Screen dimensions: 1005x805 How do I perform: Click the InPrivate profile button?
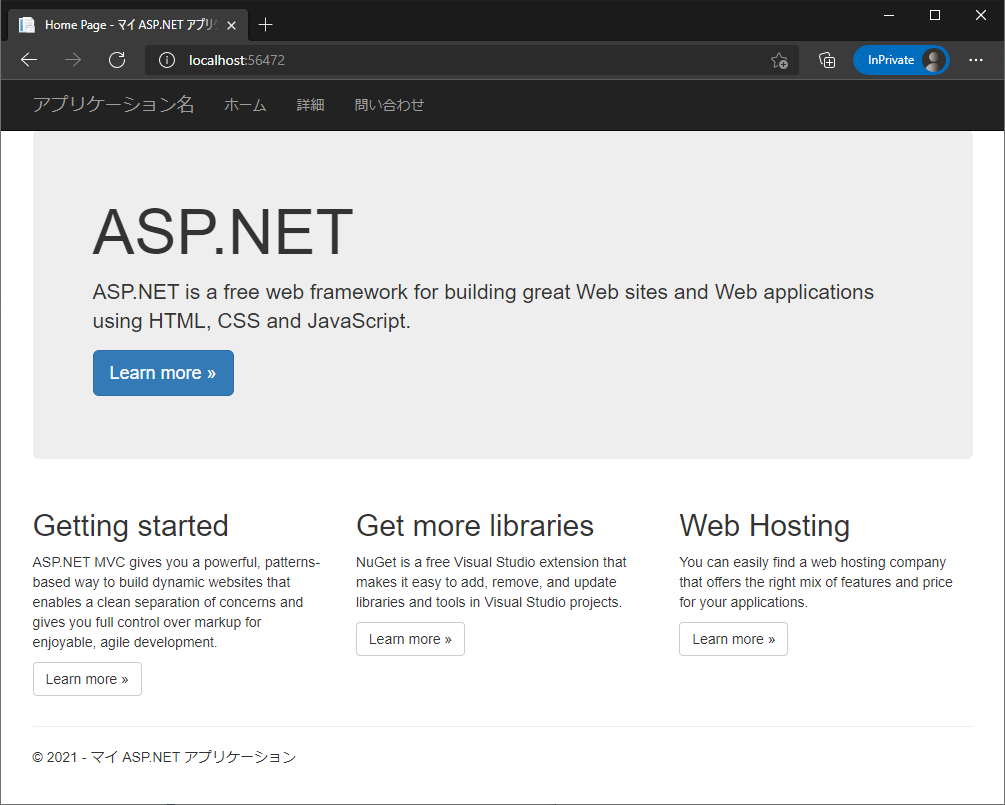tap(901, 60)
